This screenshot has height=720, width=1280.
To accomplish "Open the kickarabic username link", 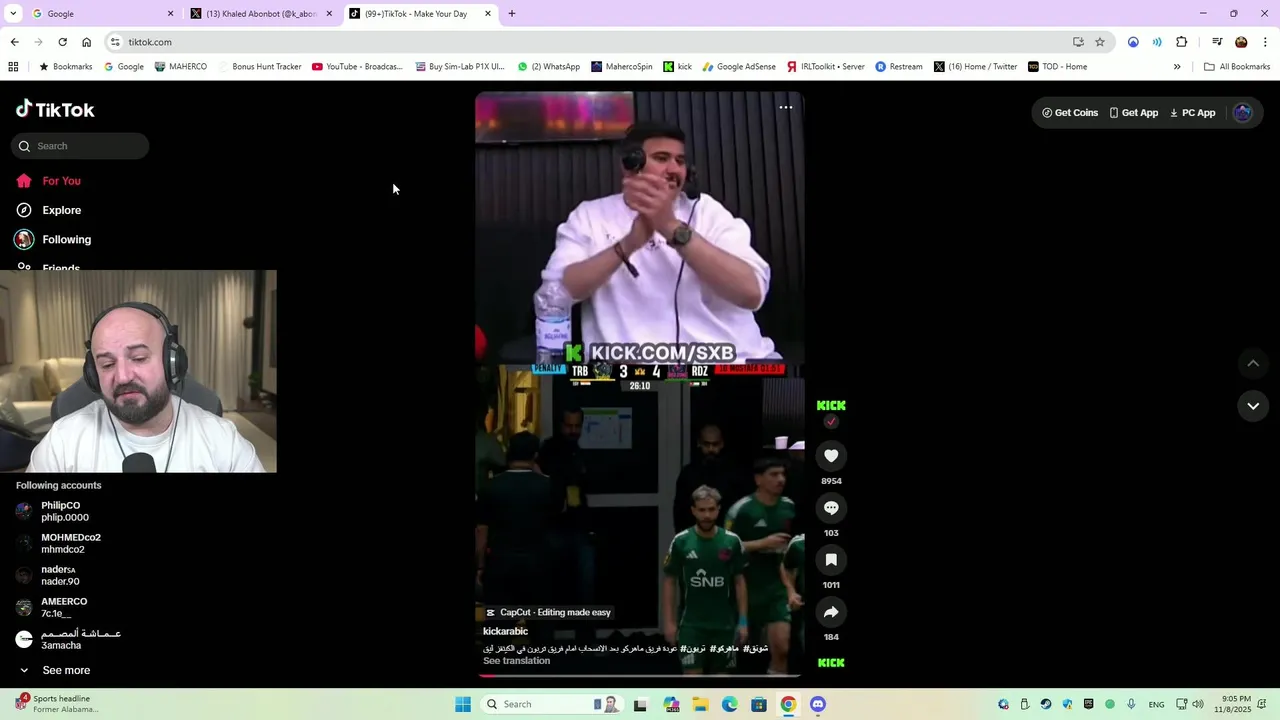I will pos(505,632).
